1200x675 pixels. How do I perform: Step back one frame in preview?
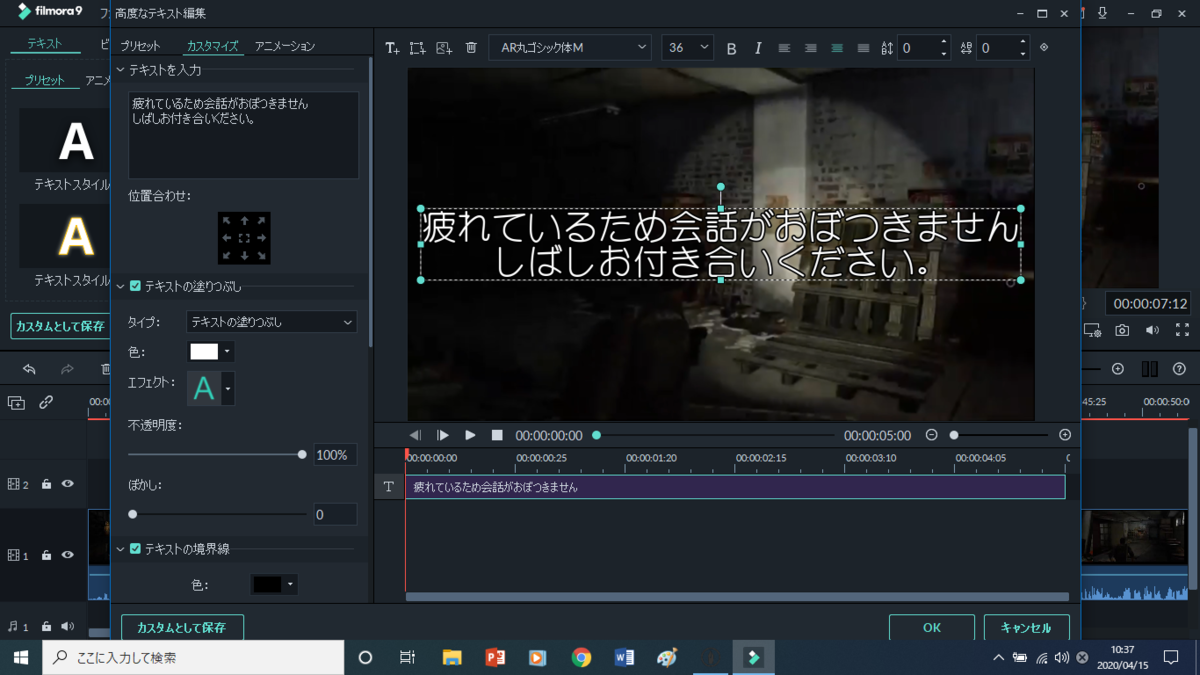click(415, 435)
